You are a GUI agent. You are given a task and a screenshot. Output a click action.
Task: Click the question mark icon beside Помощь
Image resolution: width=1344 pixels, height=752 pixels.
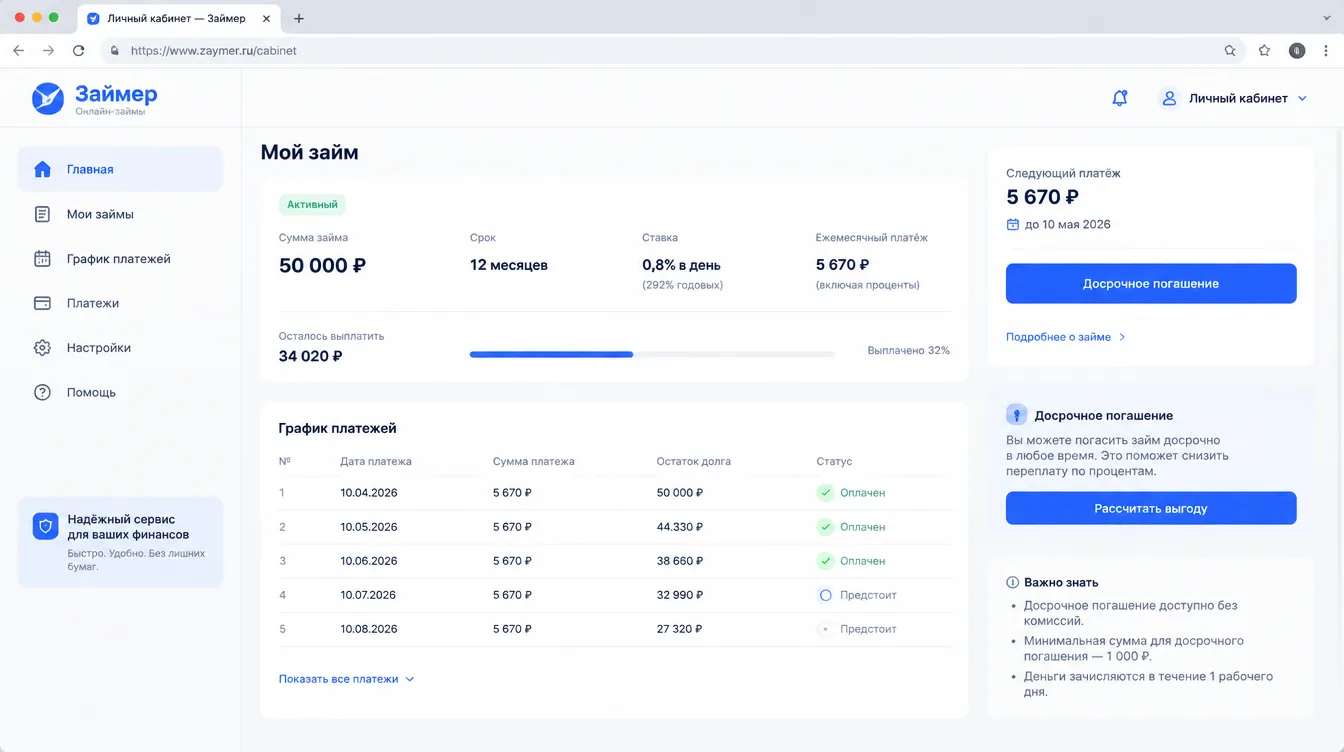(x=42, y=392)
